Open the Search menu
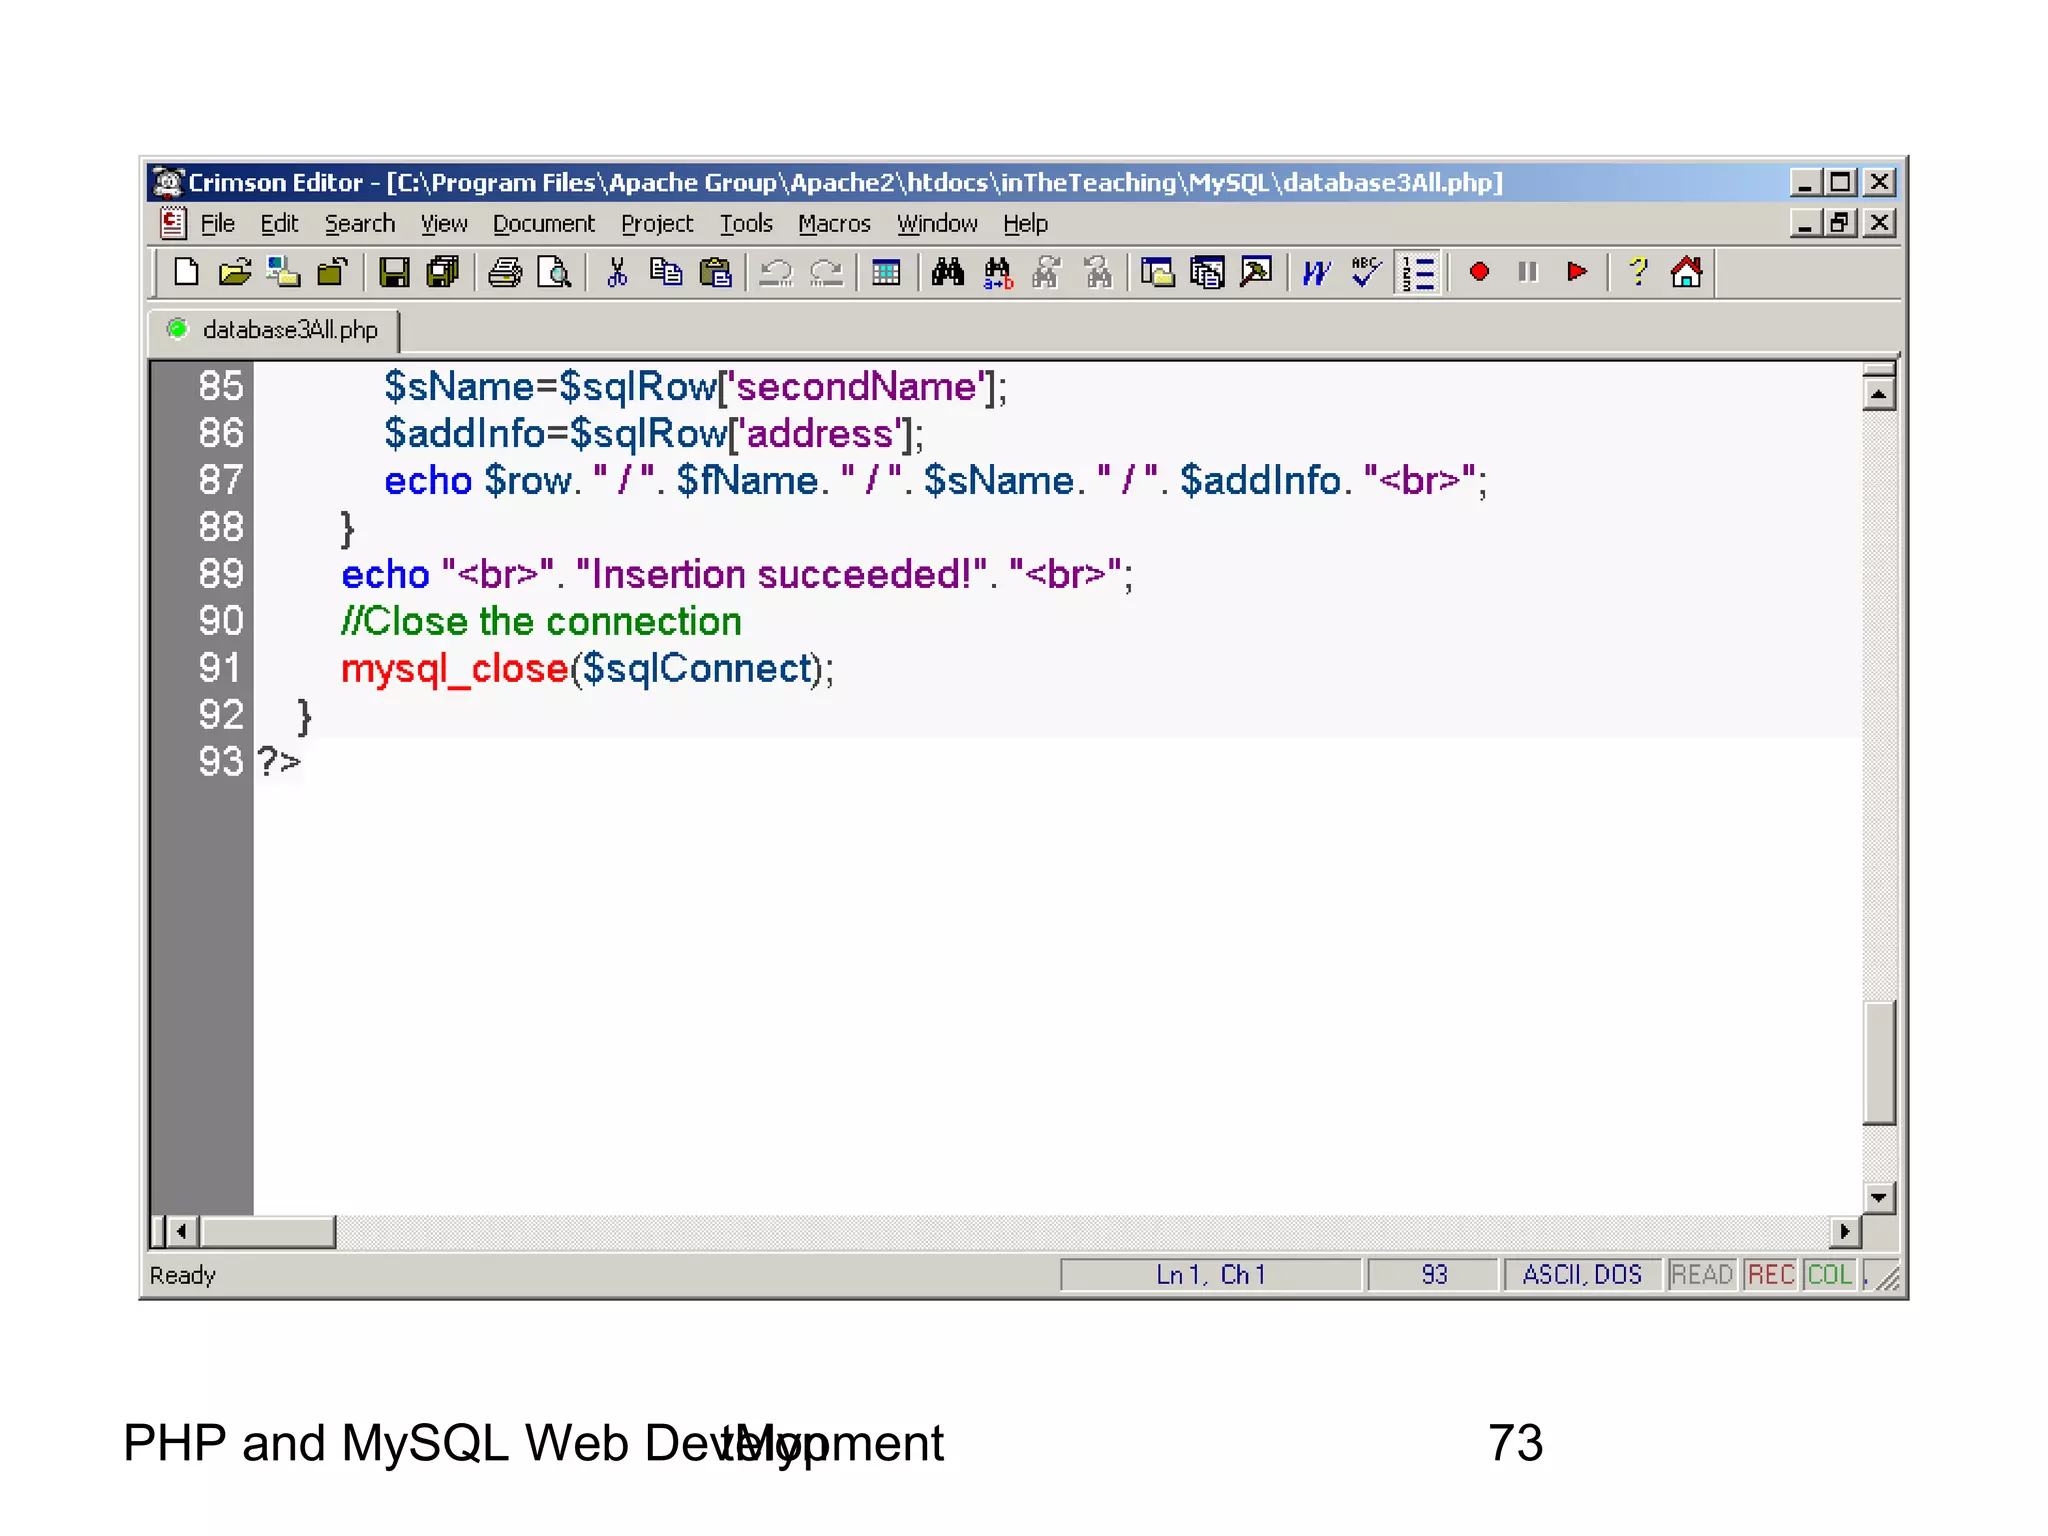 [360, 224]
